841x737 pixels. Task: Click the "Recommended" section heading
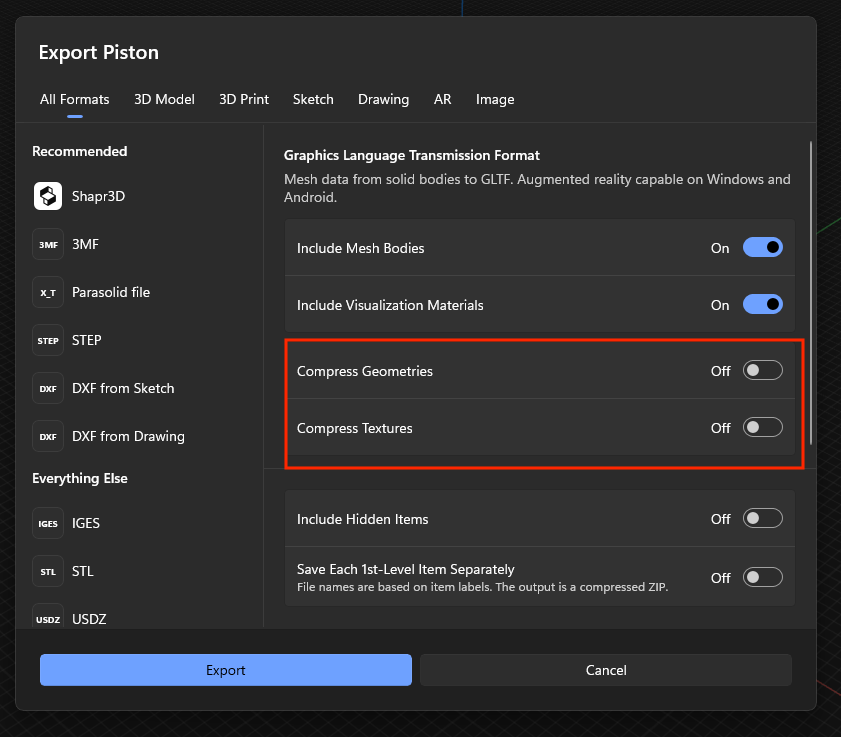click(79, 151)
